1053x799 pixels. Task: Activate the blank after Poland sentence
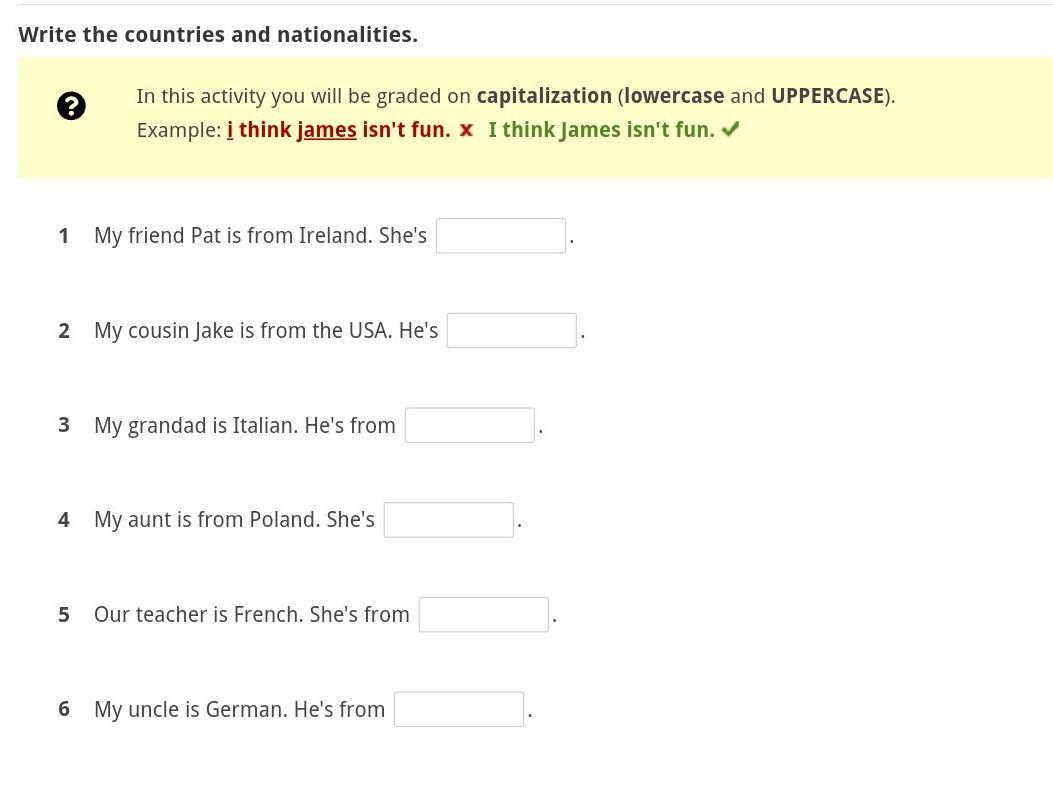(448, 520)
